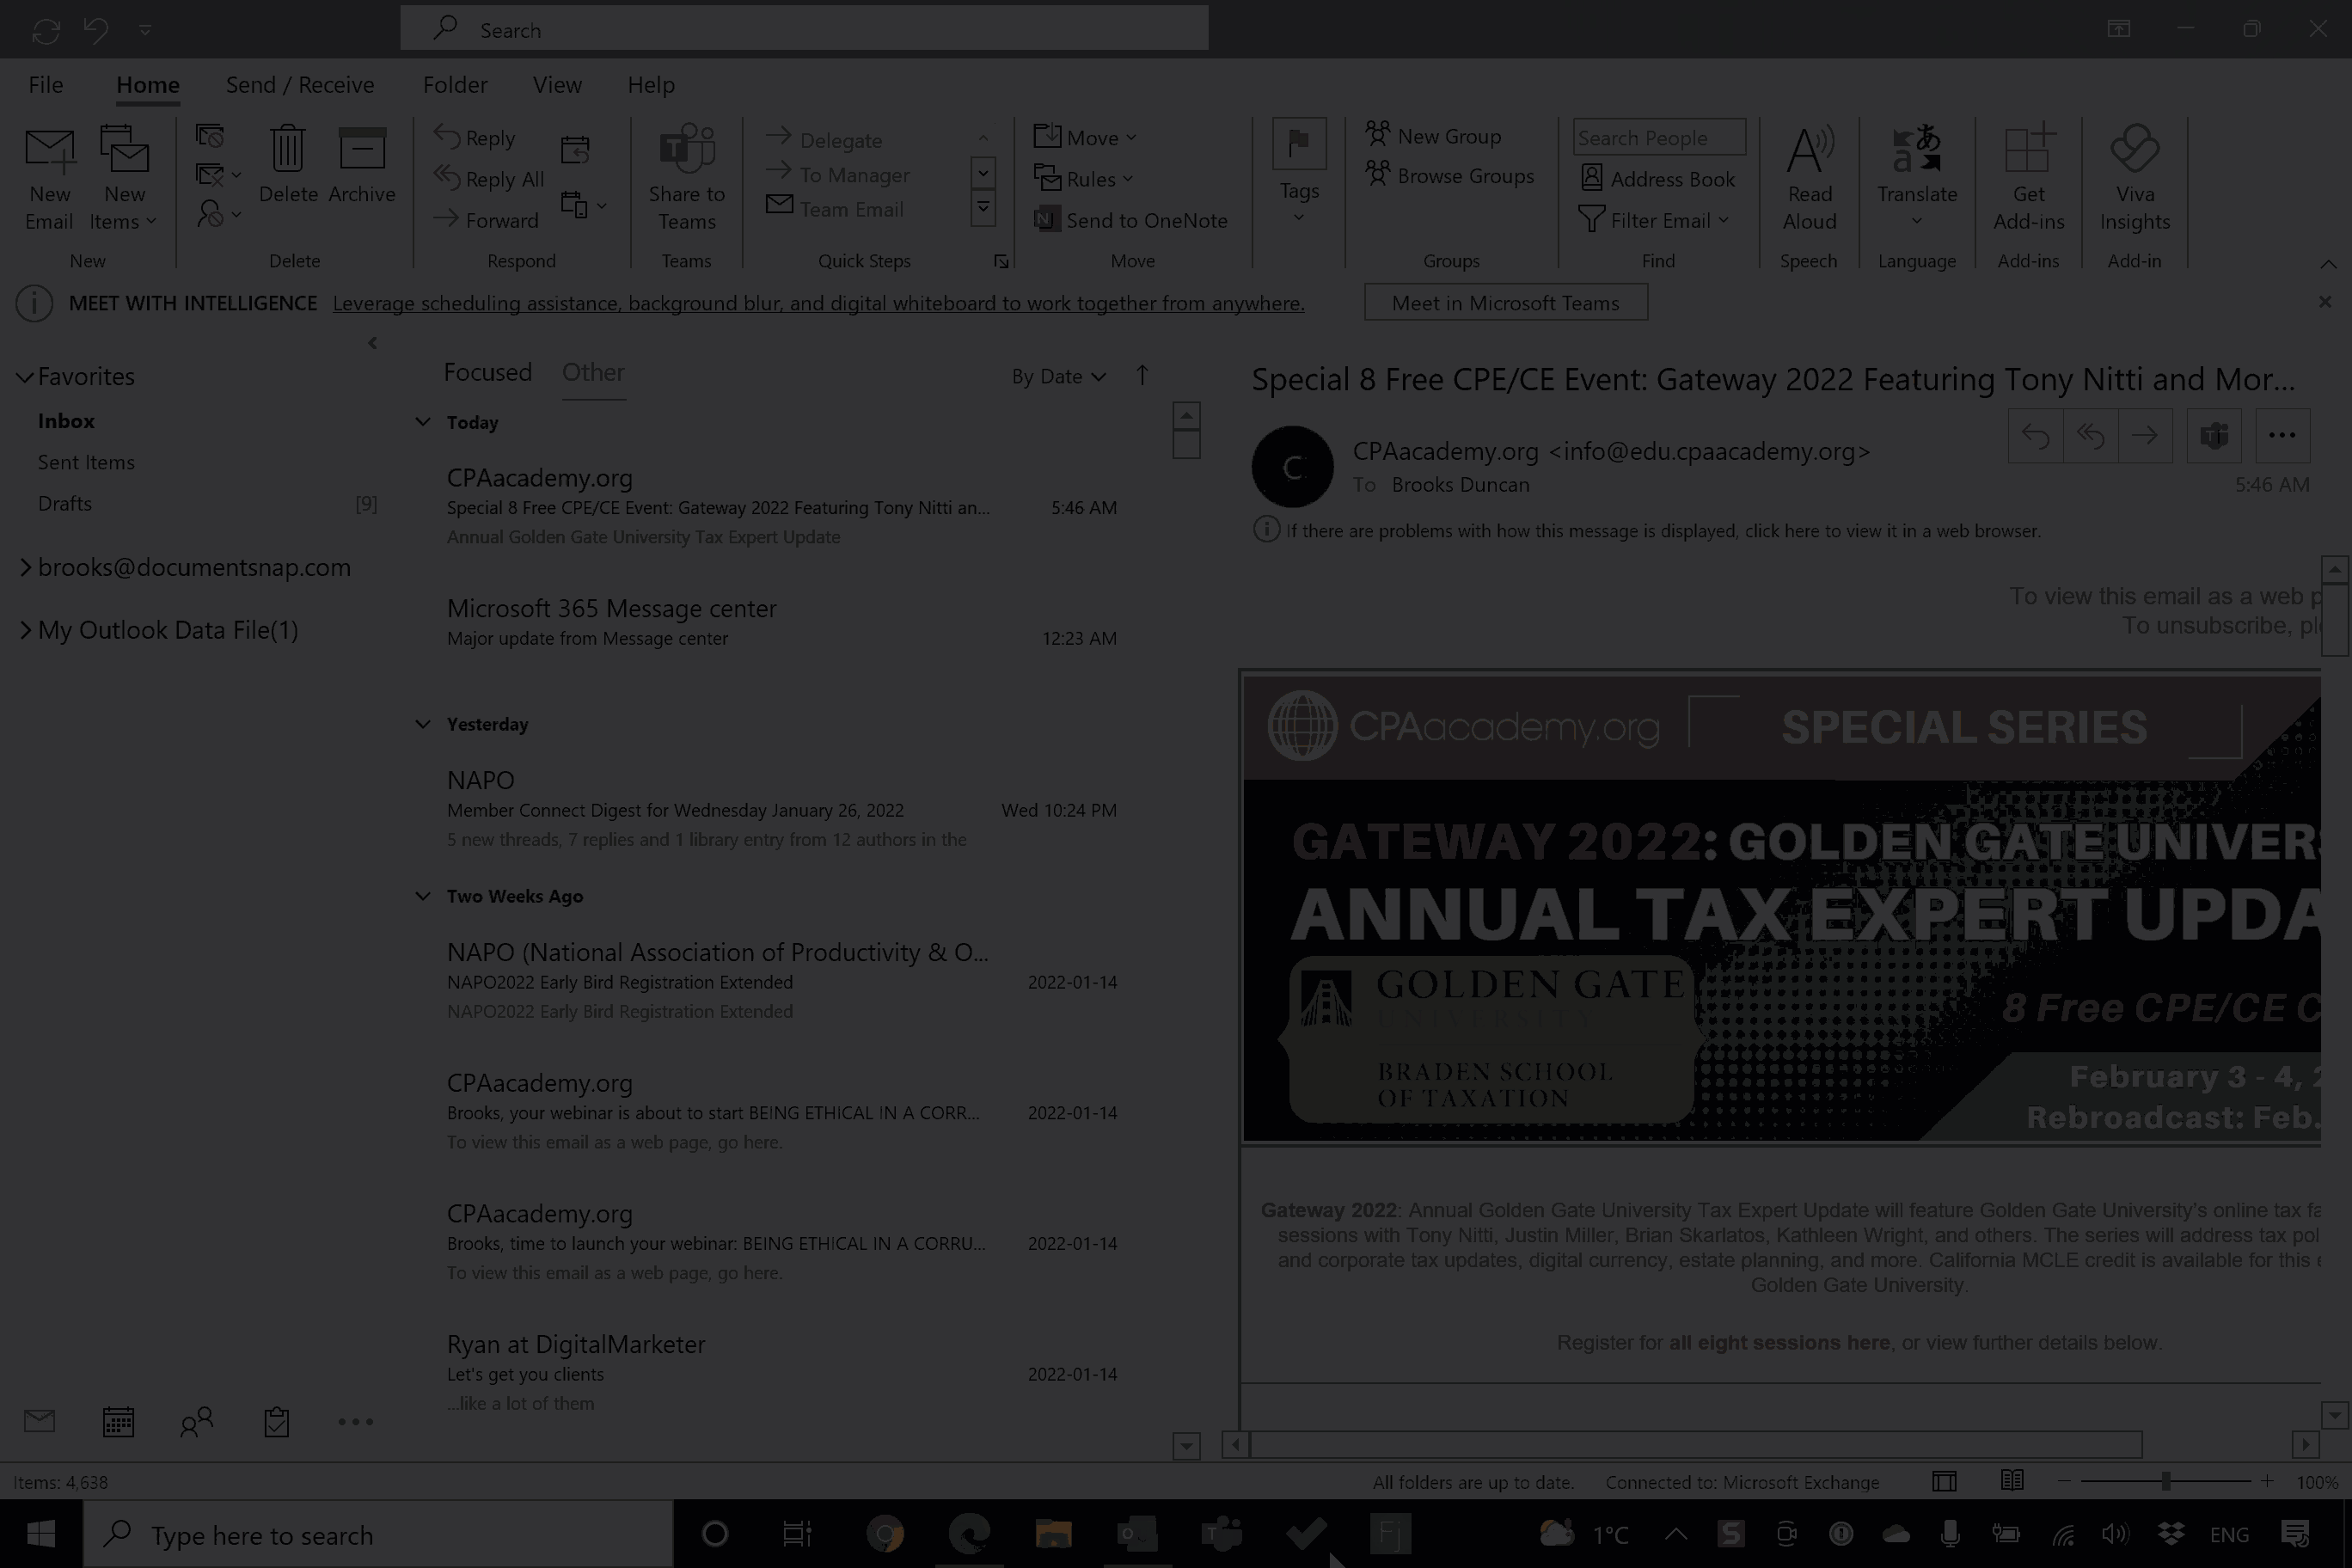Collapse the folder pane
Screen dimensions: 2352x1568
(x=372, y=343)
